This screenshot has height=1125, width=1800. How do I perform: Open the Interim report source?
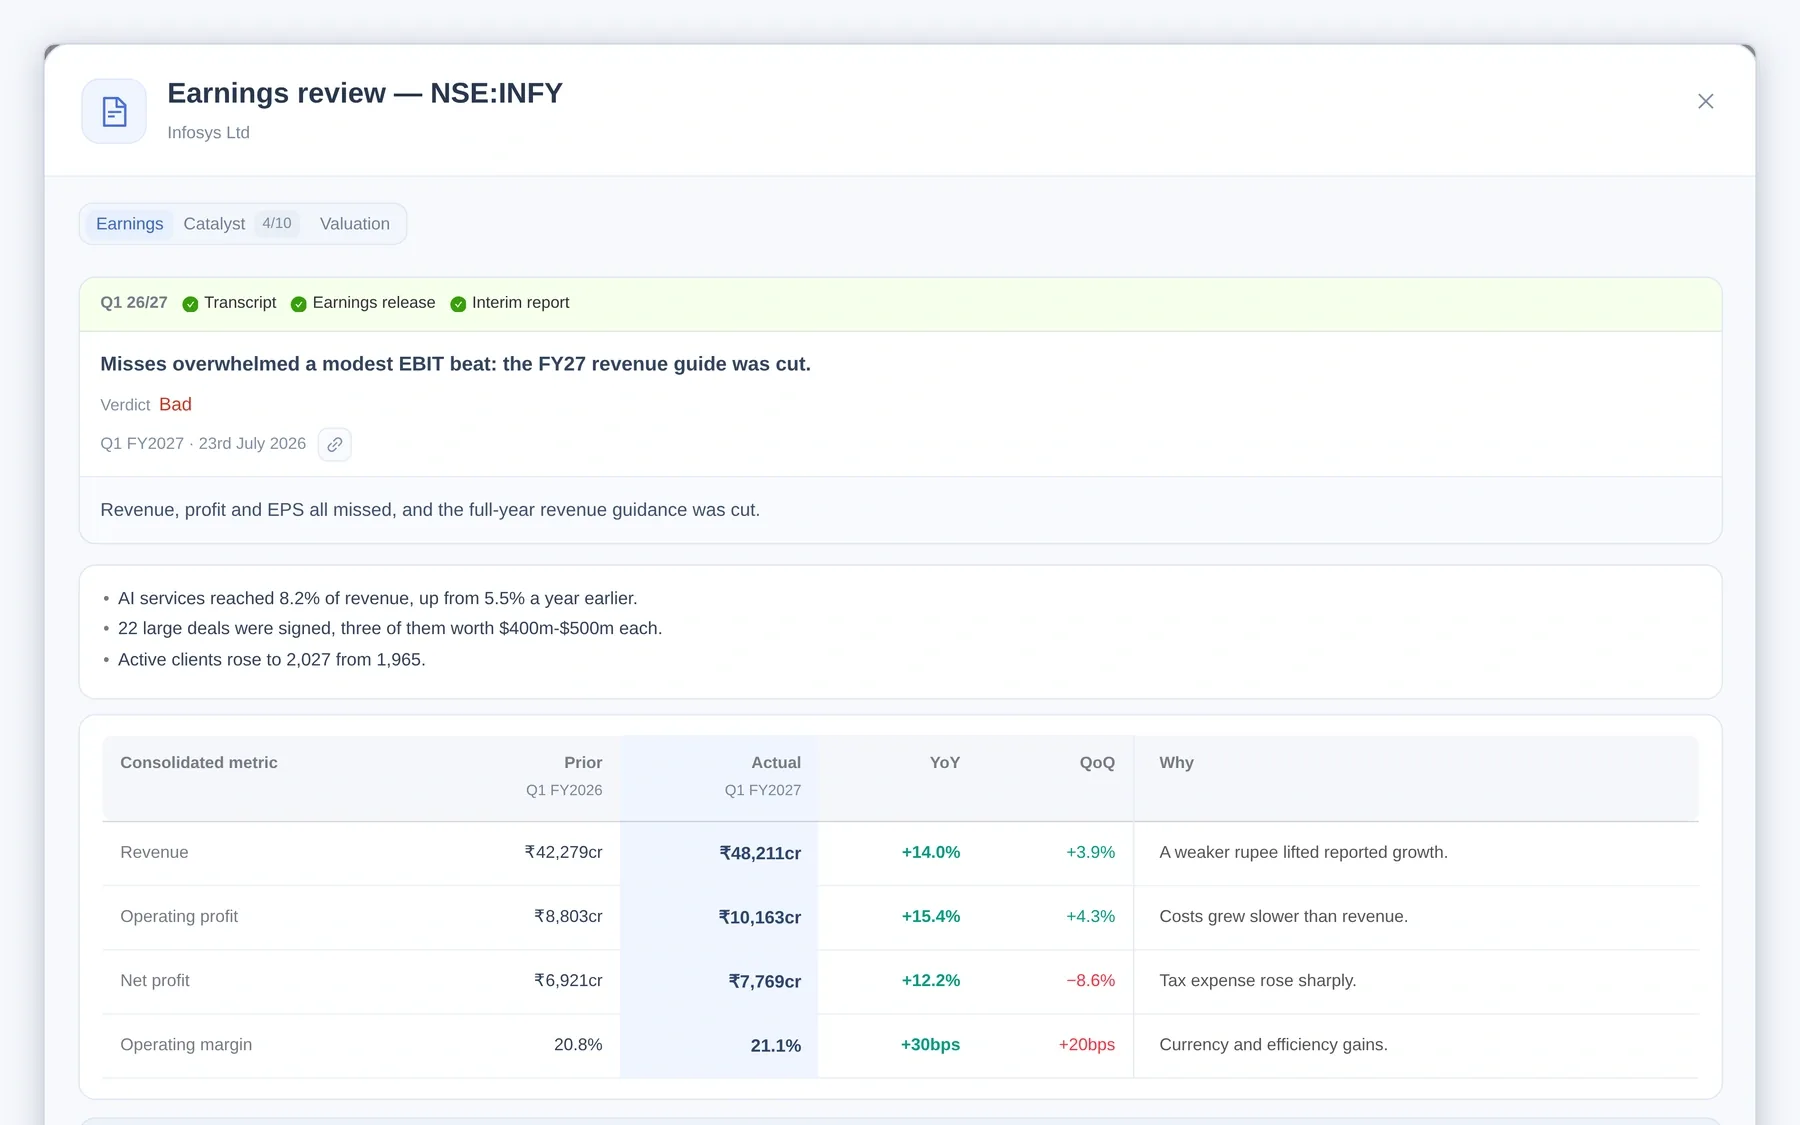(x=520, y=303)
